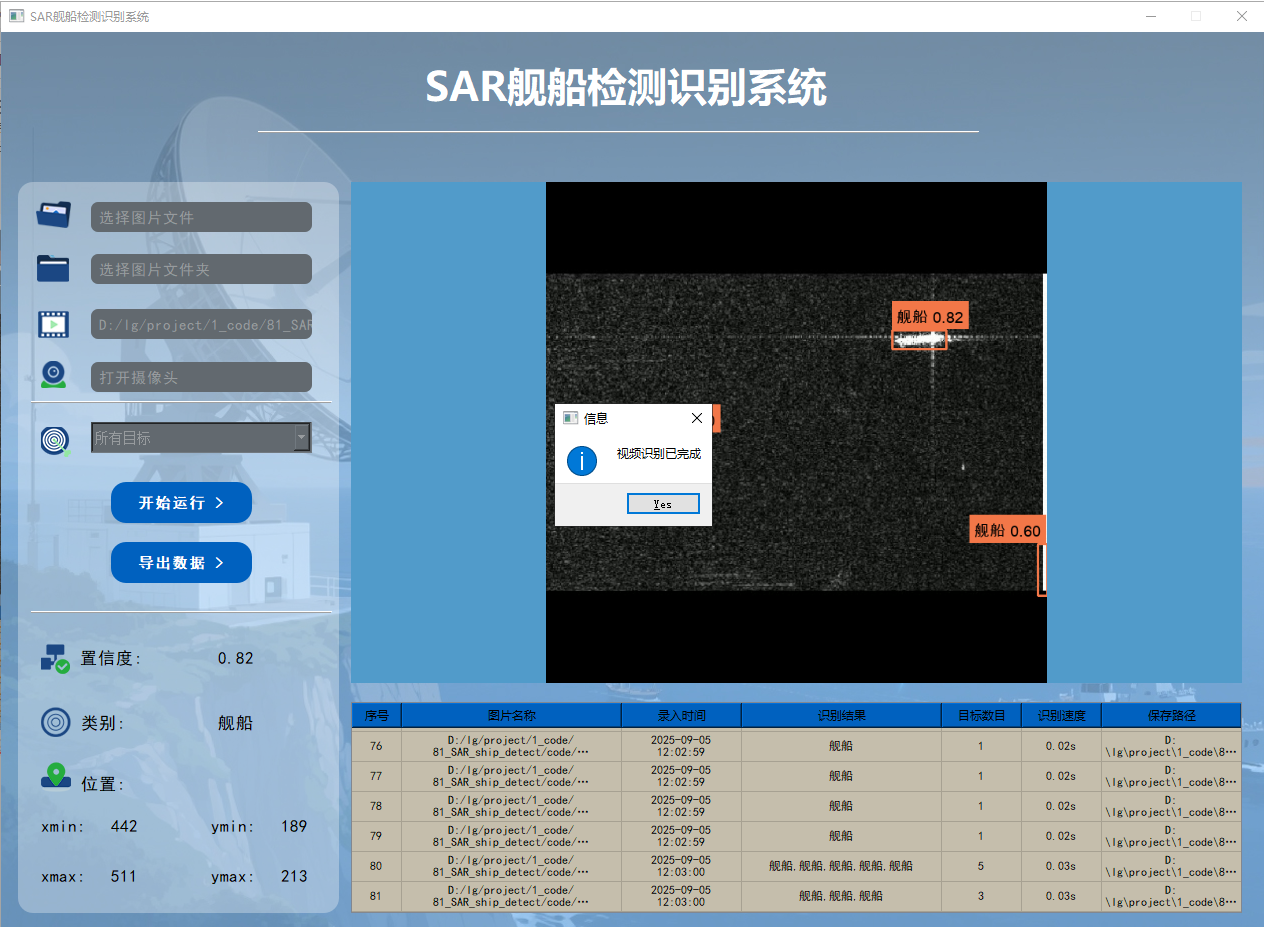Viewport: 1264px width, 927px height.
Task: Click target count 3 in row 81
Action: [x=981, y=896]
